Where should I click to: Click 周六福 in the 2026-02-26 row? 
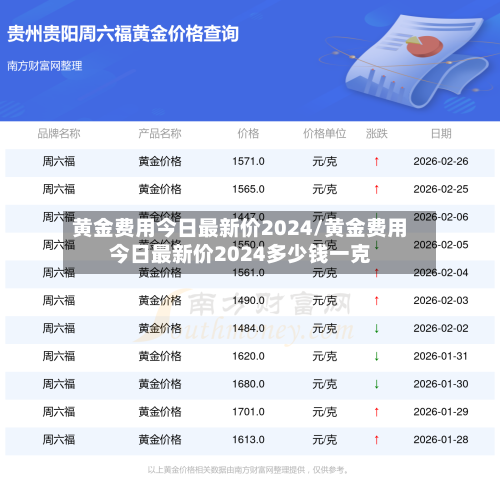tap(59, 162)
